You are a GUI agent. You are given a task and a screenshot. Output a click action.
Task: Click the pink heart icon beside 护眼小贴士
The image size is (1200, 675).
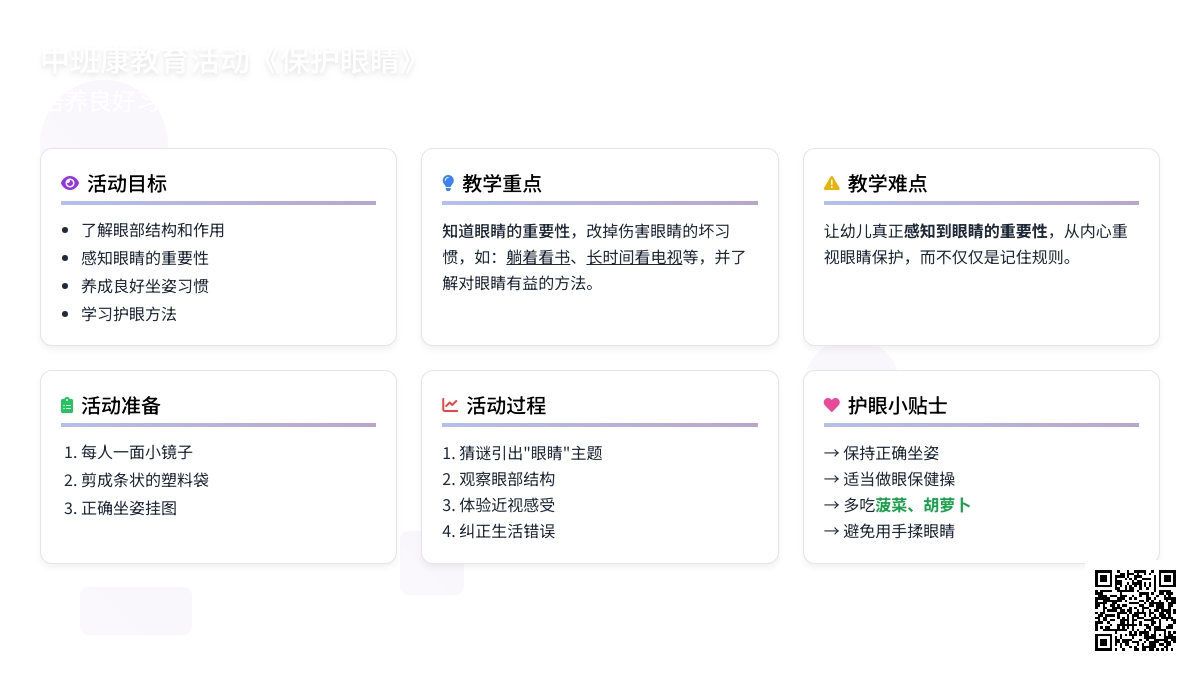pos(831,405)
